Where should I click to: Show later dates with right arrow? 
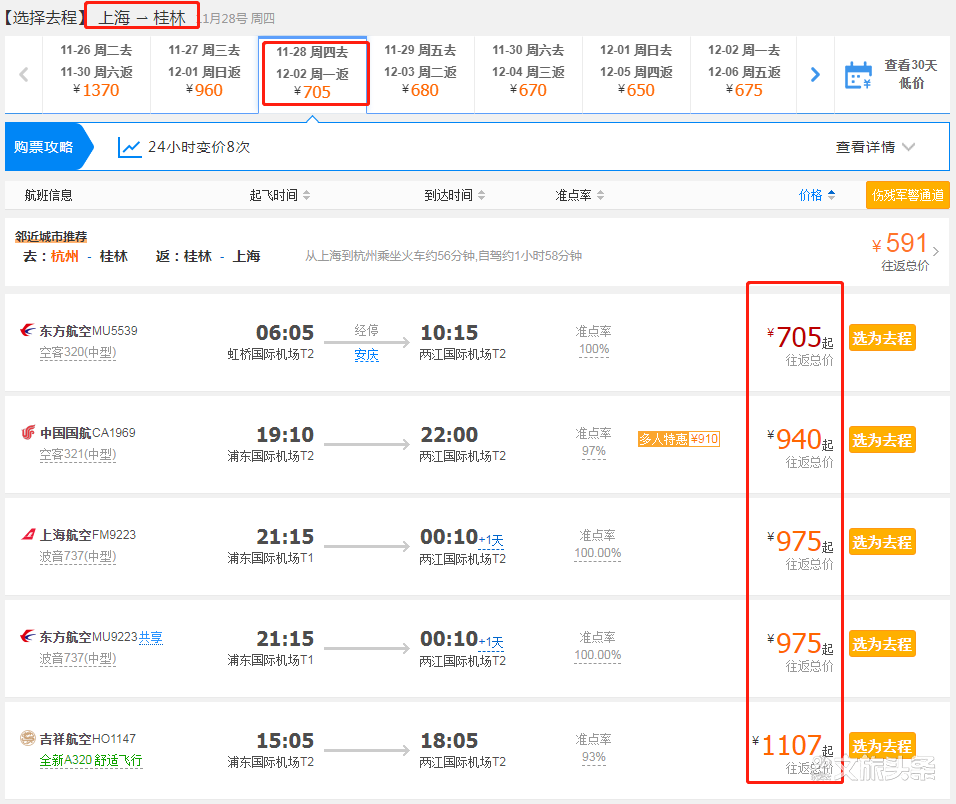tap(815, 74)
